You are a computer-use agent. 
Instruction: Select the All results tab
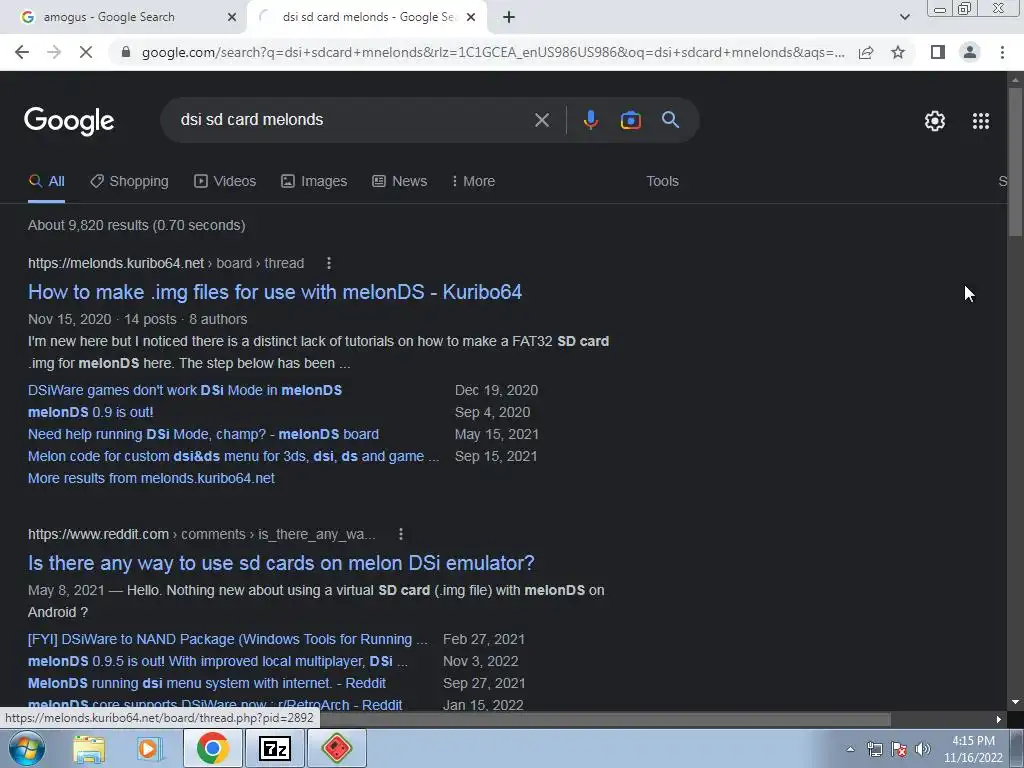46,182
